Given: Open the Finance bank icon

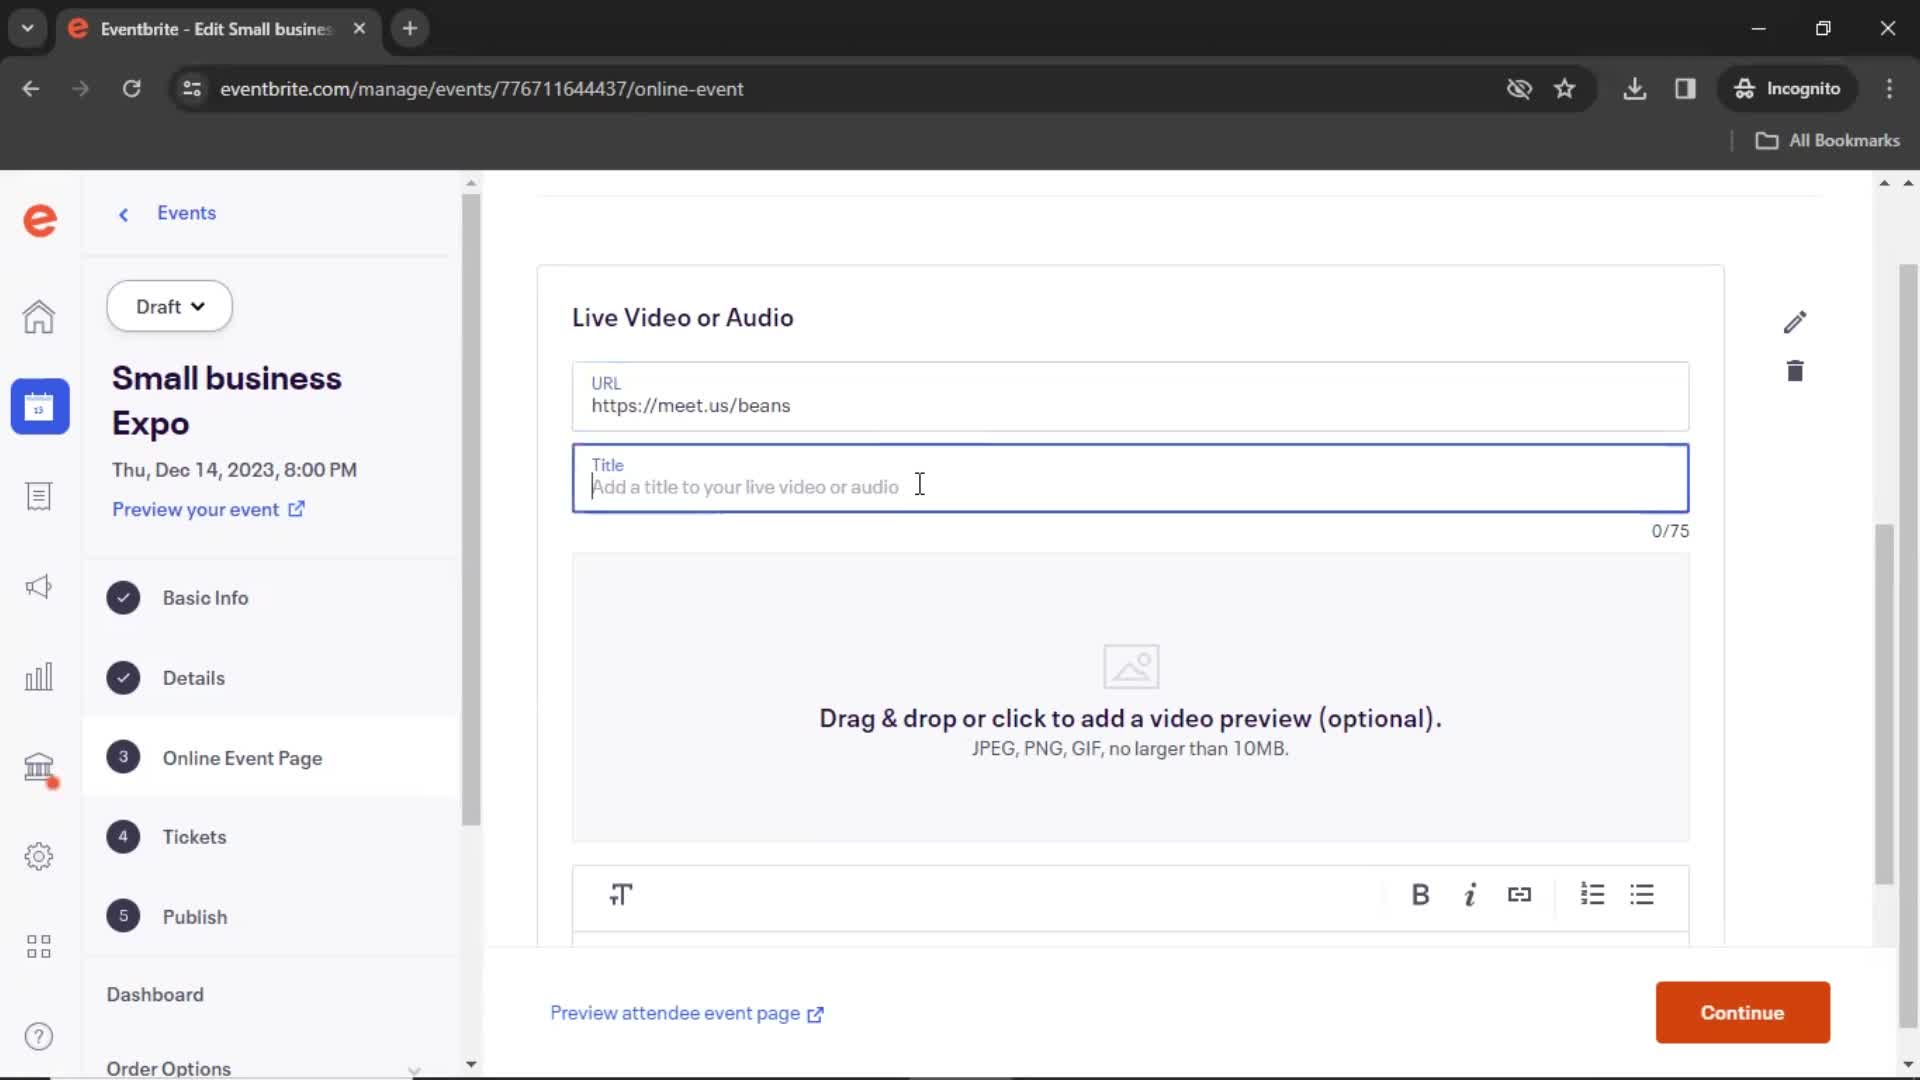Looking at the screenshot, I should click(x=39, y=767).
